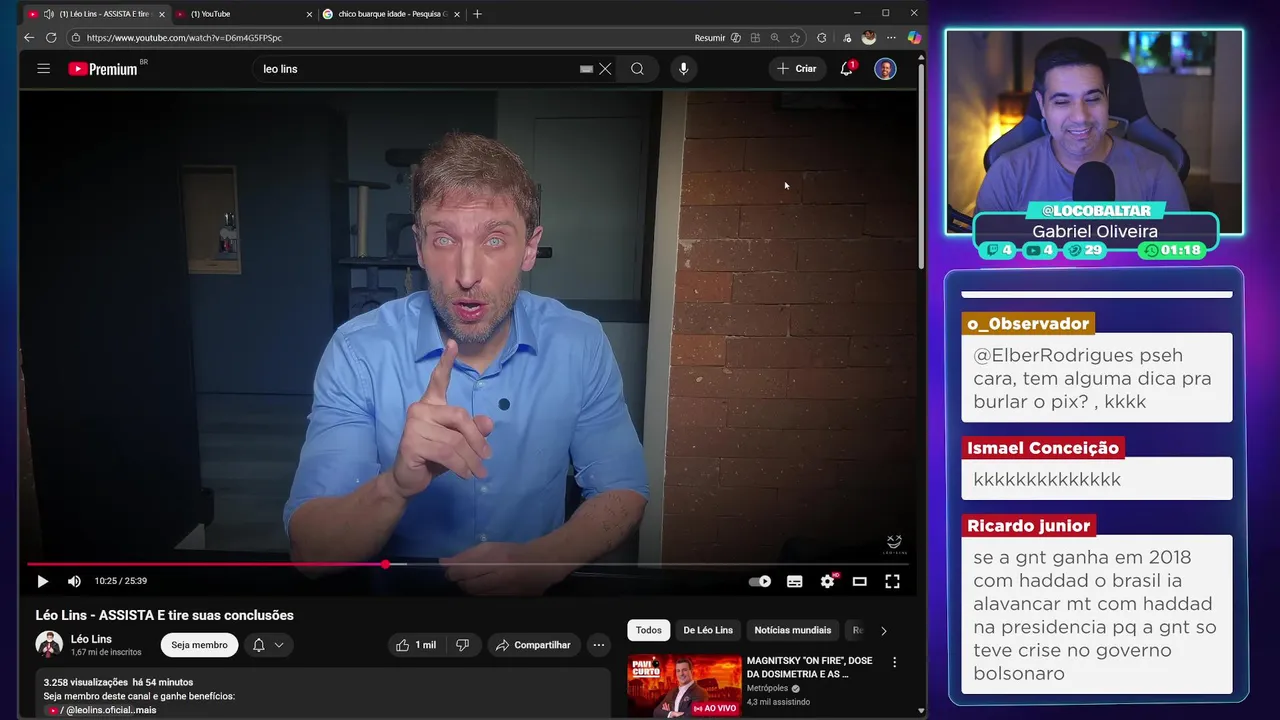Select the De Léo Lins chip
1280x720 pixels.
708,630
